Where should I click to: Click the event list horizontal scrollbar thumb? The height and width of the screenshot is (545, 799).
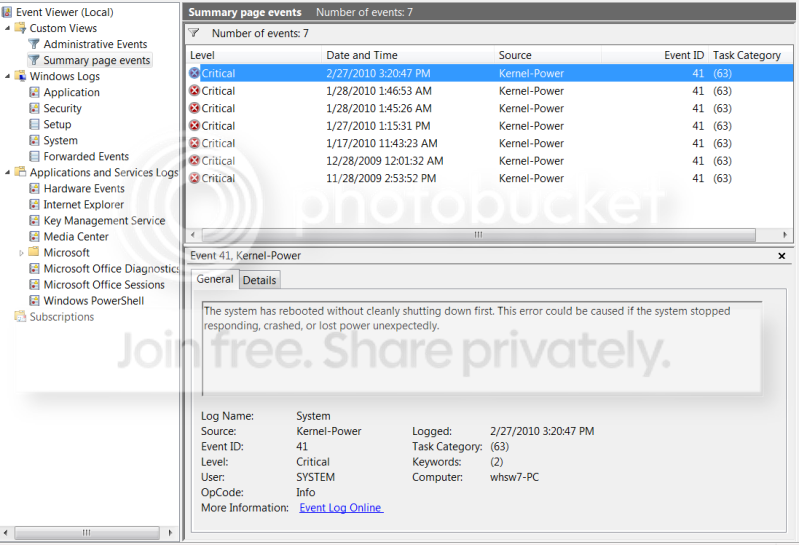click(x=478, y=235)
